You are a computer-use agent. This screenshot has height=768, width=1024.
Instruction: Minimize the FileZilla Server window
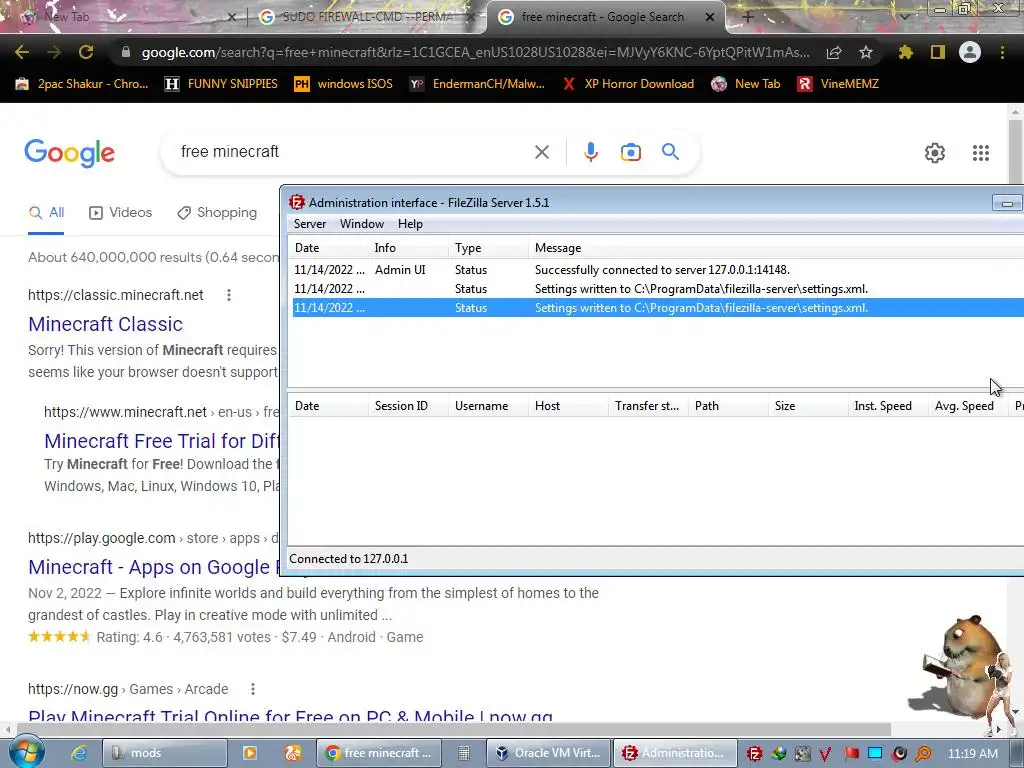click(1007, 203)
